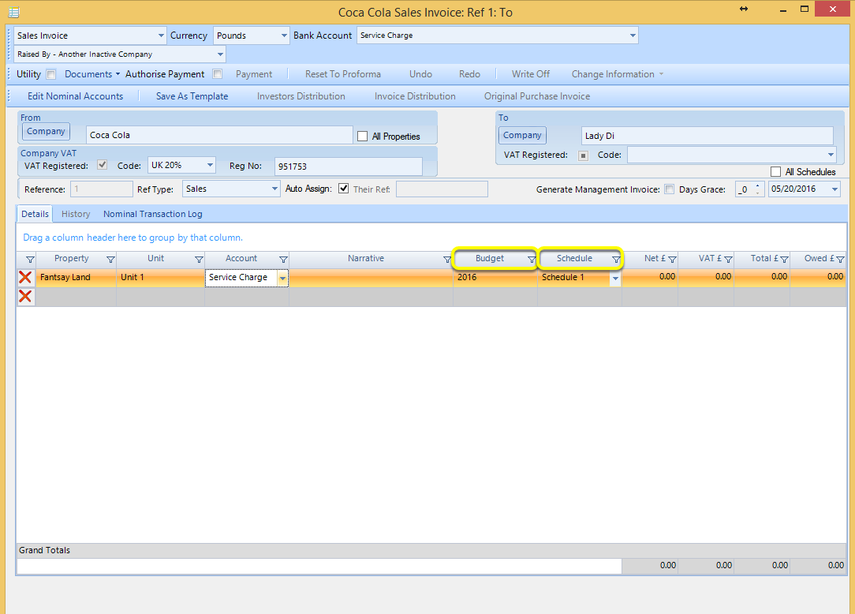Open the VAT £ column filter icon

(728, 259)
